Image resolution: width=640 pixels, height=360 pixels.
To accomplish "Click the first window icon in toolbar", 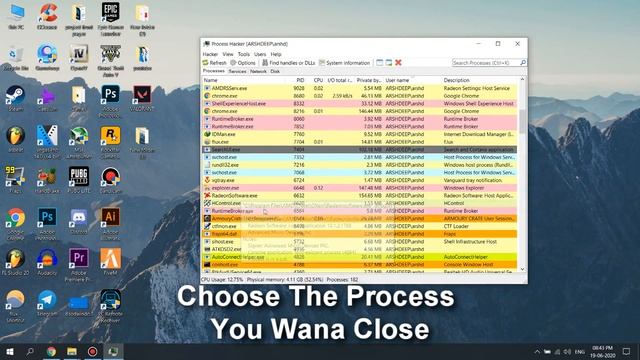I will pyautogui.click(x=380, y=62).
